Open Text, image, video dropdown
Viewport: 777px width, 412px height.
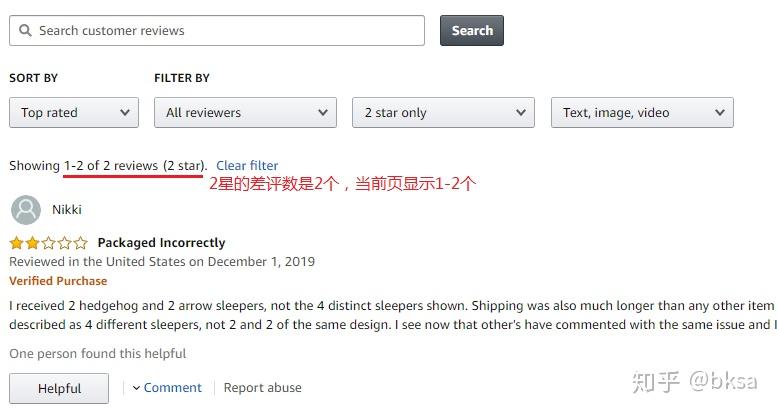tap(641, 113)
